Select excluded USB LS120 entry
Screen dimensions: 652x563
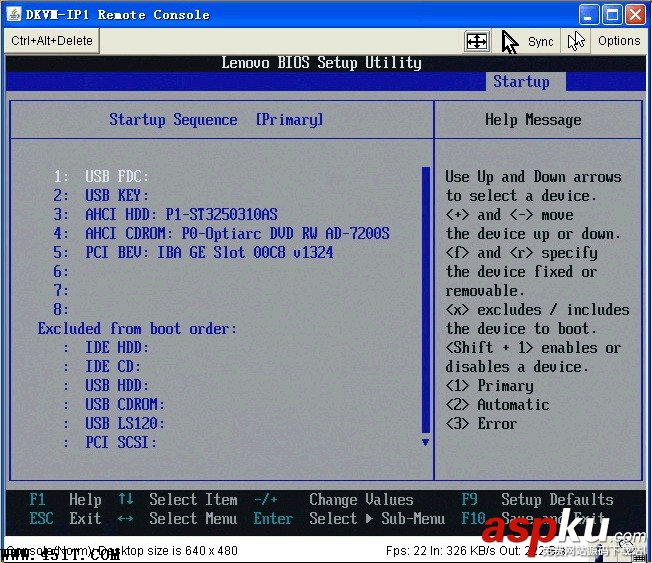pos(114,424)
